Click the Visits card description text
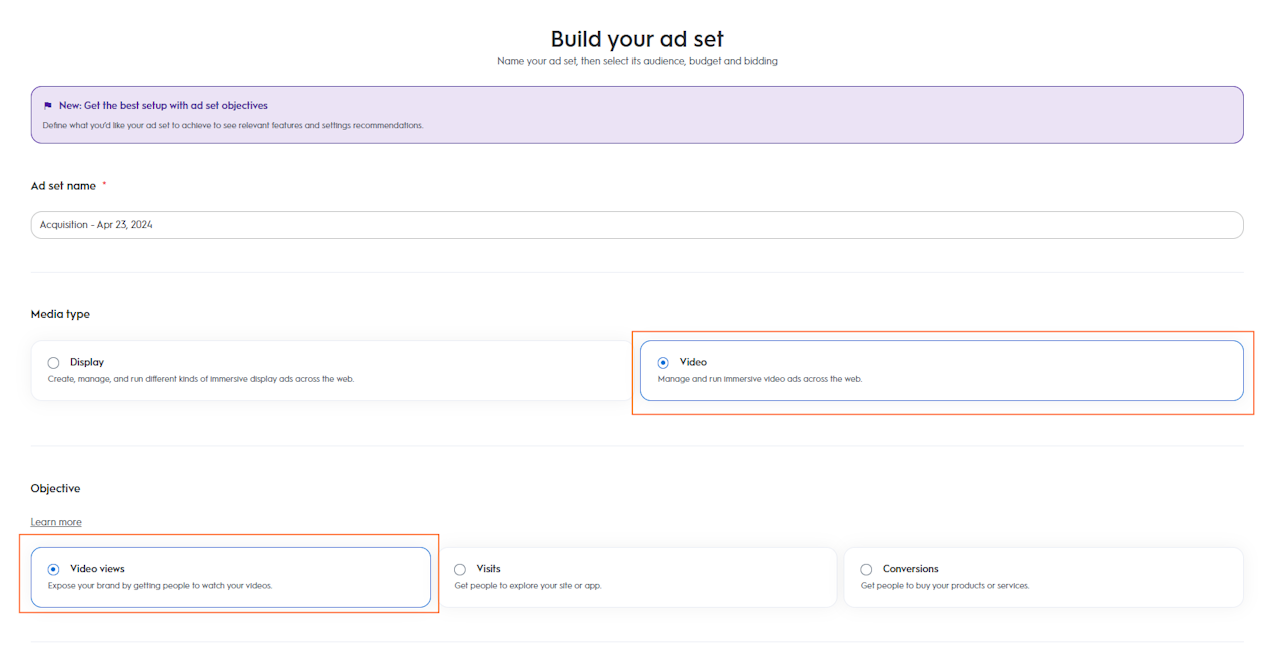Image resolution: width=1280 pixels, height=653 pixels. click(x=527, y=585)
